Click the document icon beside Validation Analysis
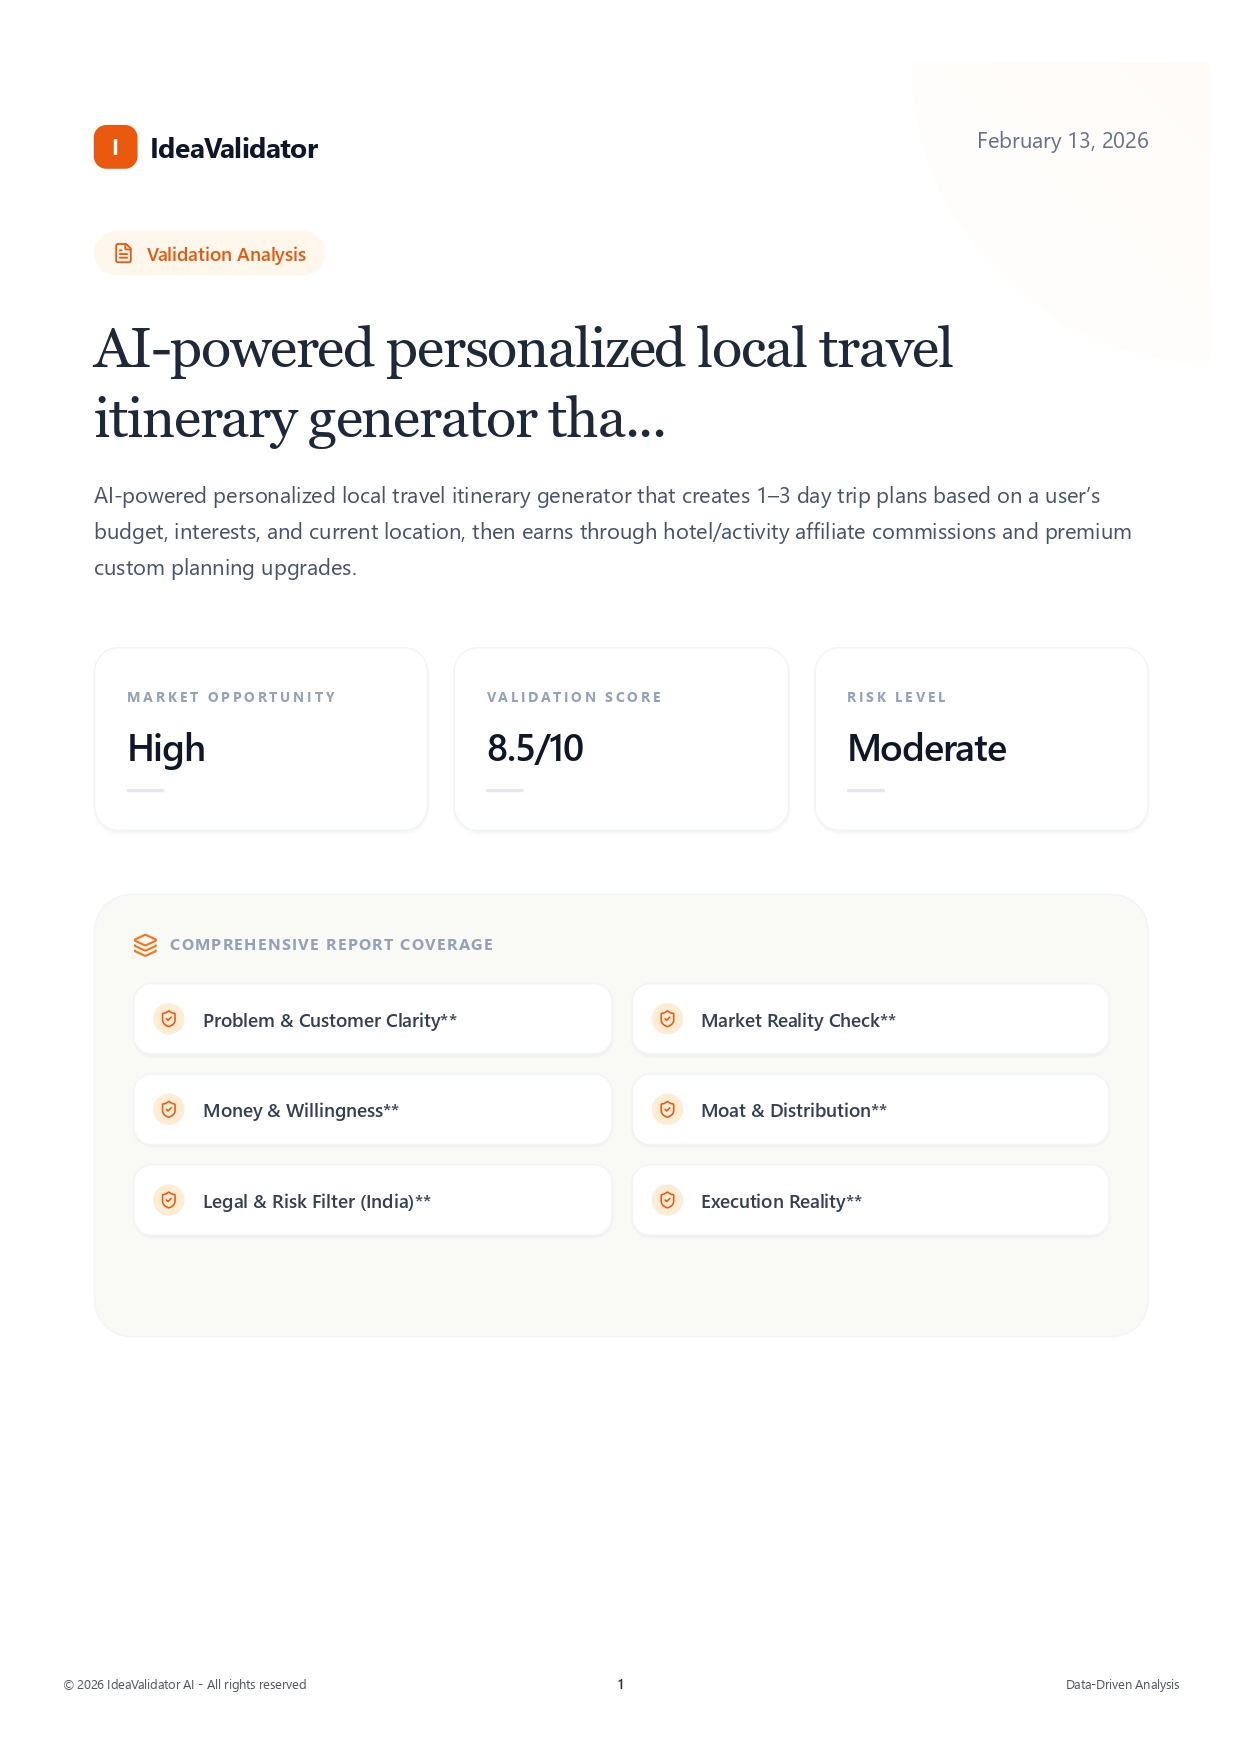Image resolution: width=1242 pixels, height=1754 pixels. (x=123, y=254)
